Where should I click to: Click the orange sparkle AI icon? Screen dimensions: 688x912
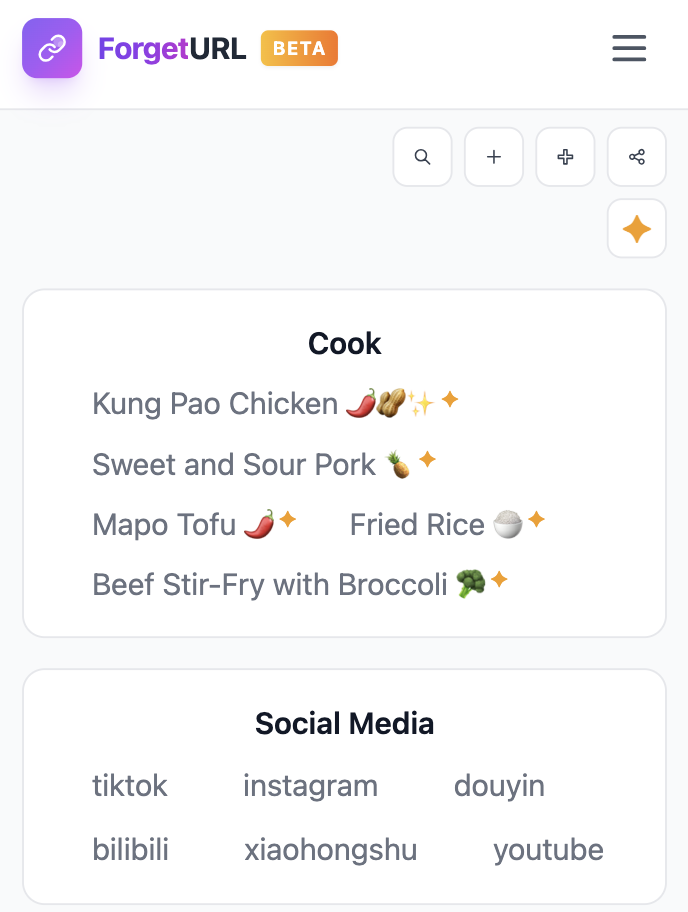pyautogui.click(x=637, y=228)
